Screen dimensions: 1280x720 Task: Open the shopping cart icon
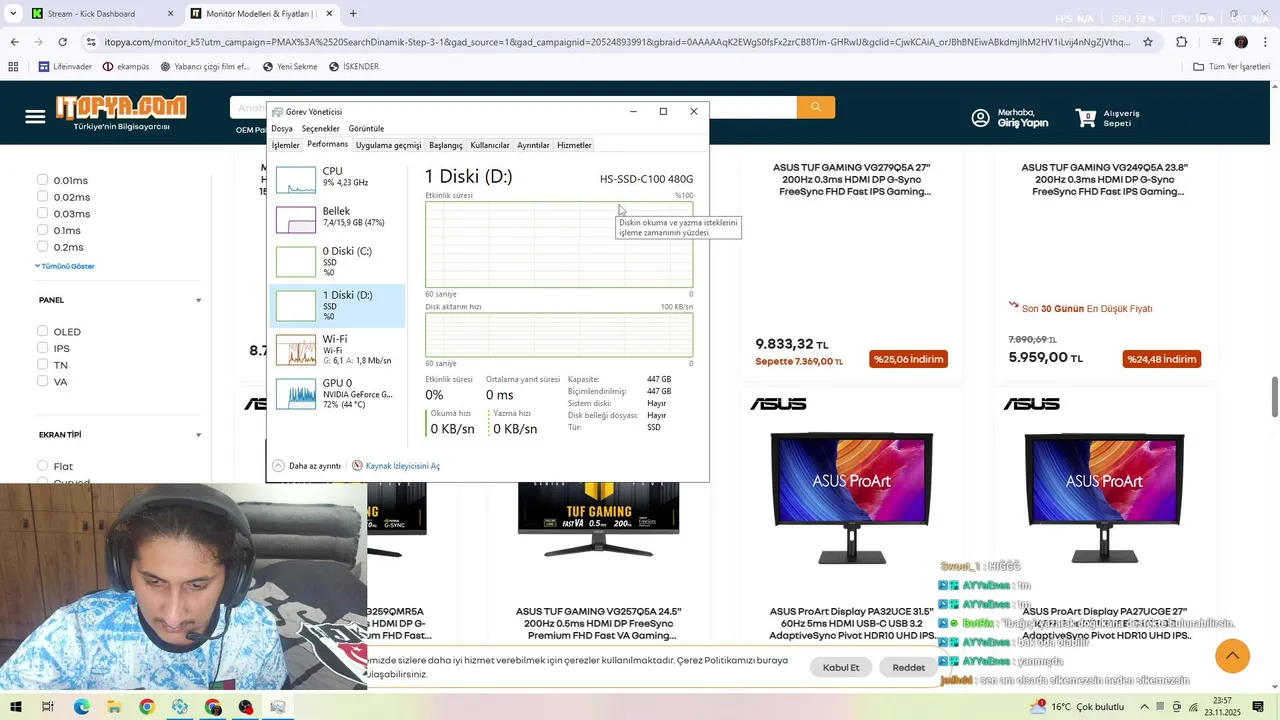tap(1086, 117)
